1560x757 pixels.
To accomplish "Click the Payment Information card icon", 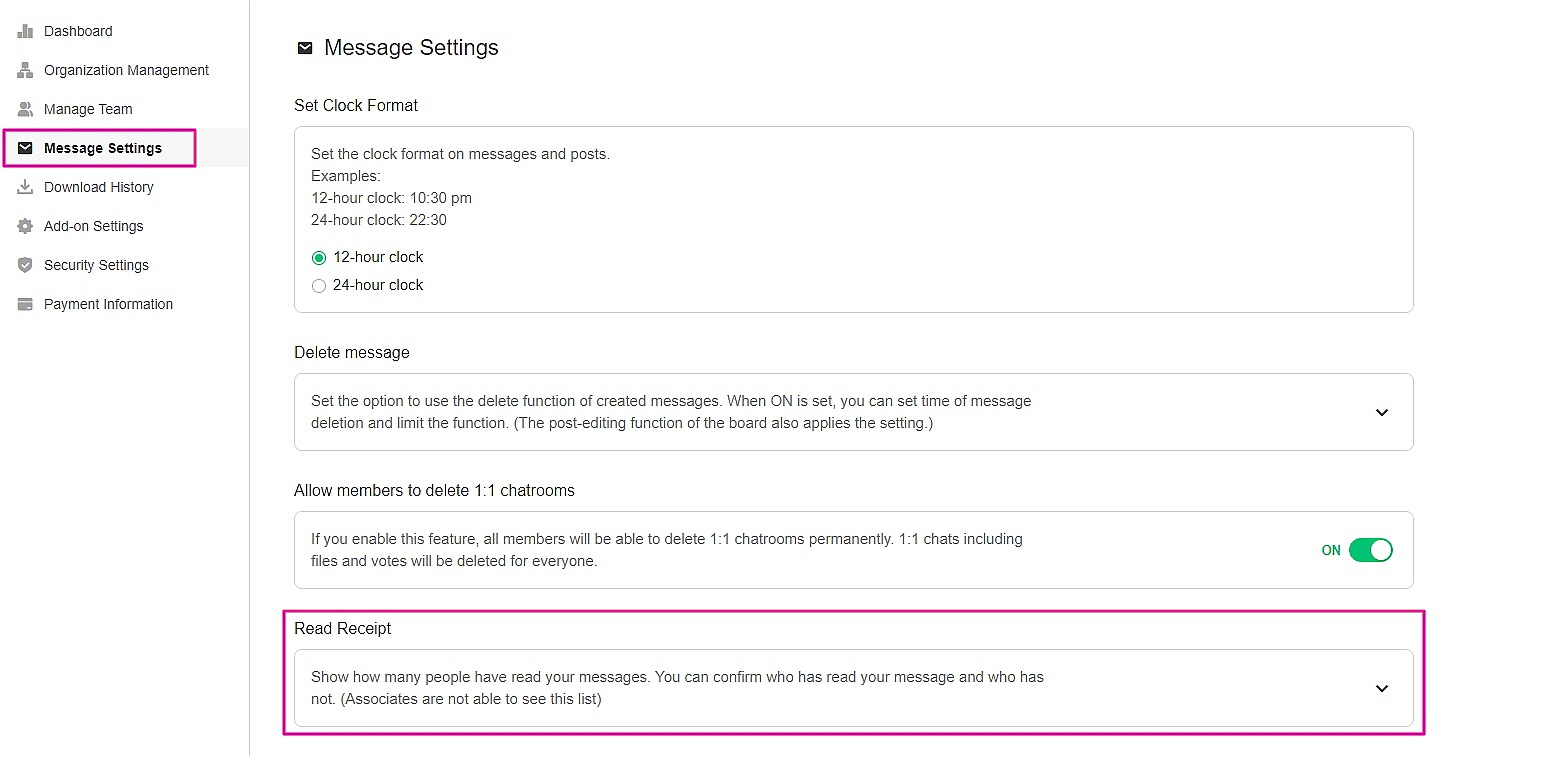I will (25, 304).
